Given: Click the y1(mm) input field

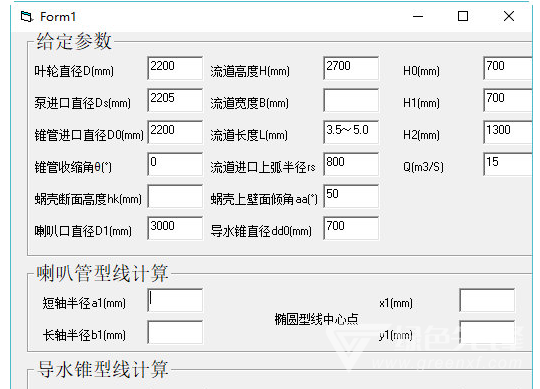Looking at the screenshot, I should pos(487,332).
